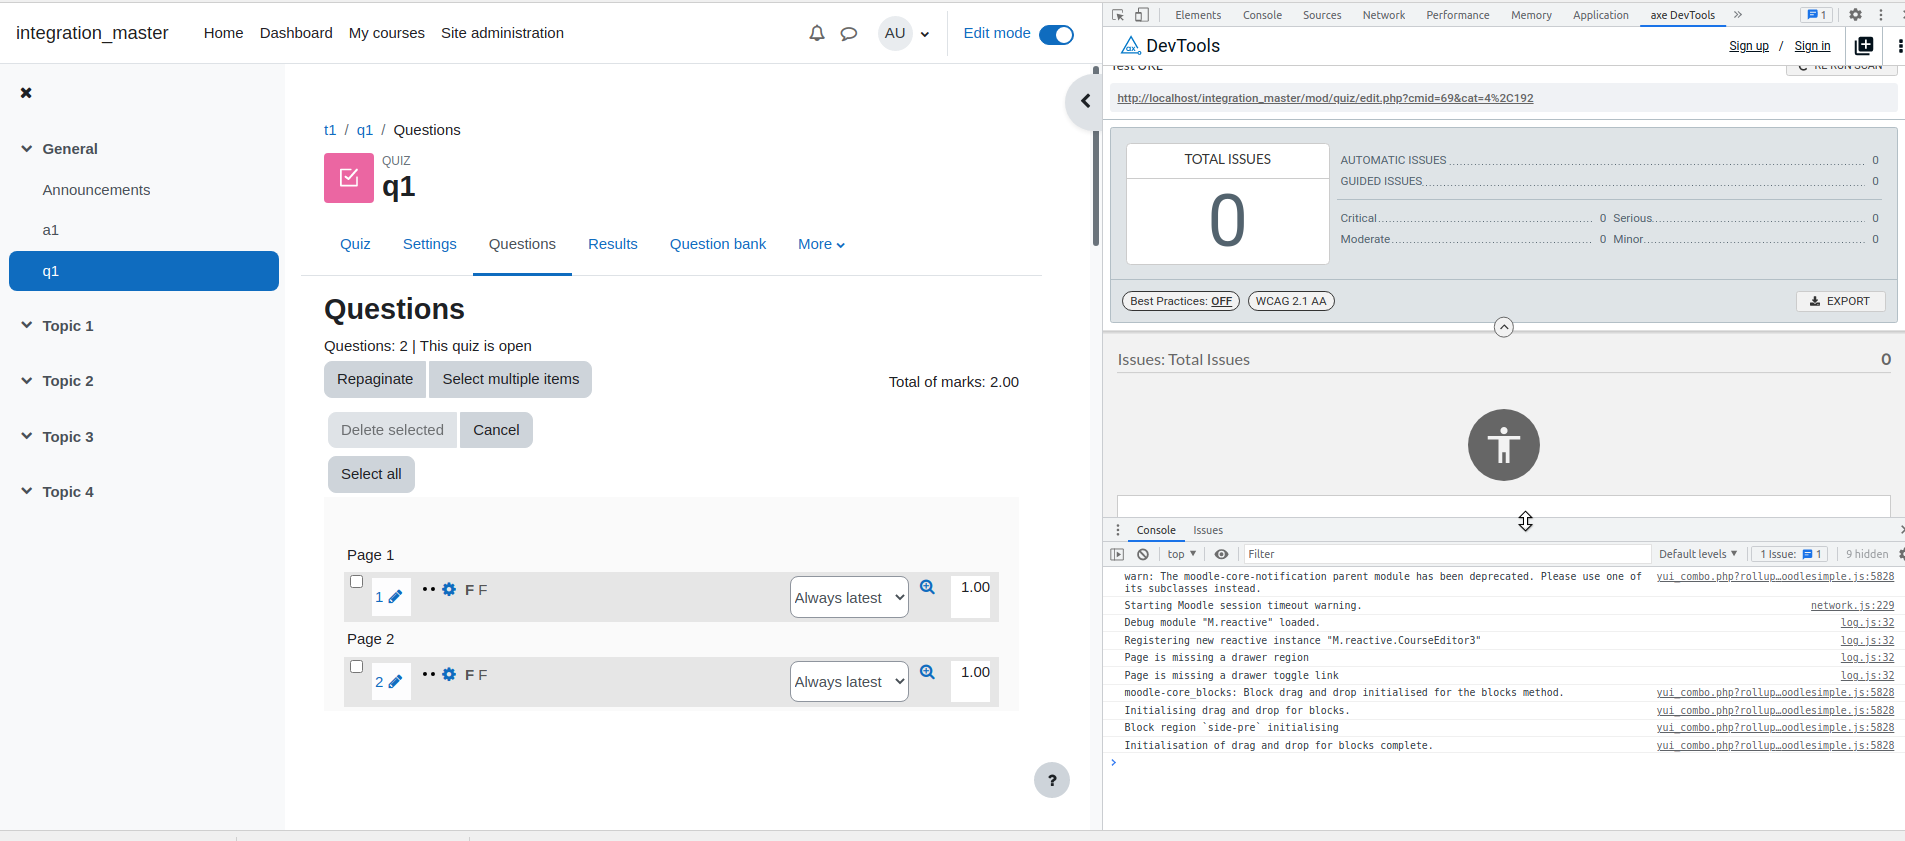Collapse the General section
Screen dimensions: 1905x841
pyautogui.click(x=27, y=149)
